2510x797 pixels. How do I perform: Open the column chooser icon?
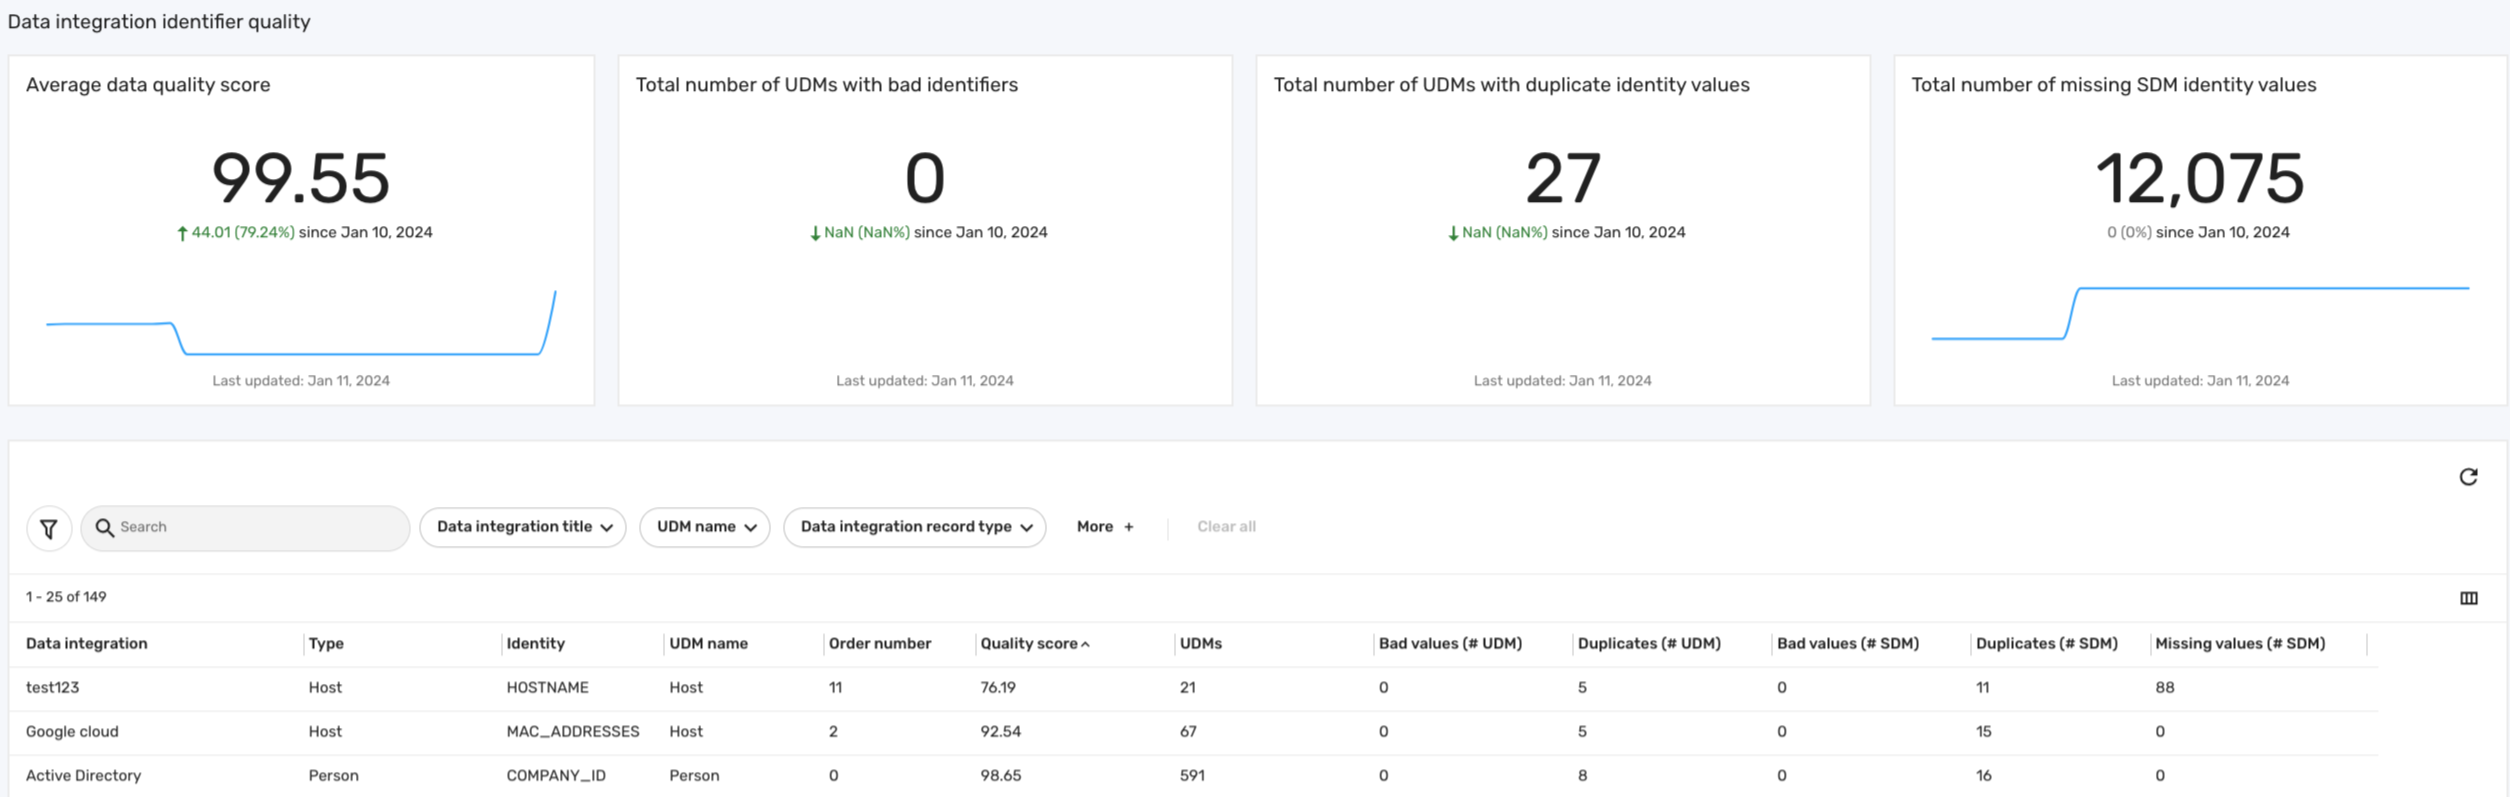2468,598
